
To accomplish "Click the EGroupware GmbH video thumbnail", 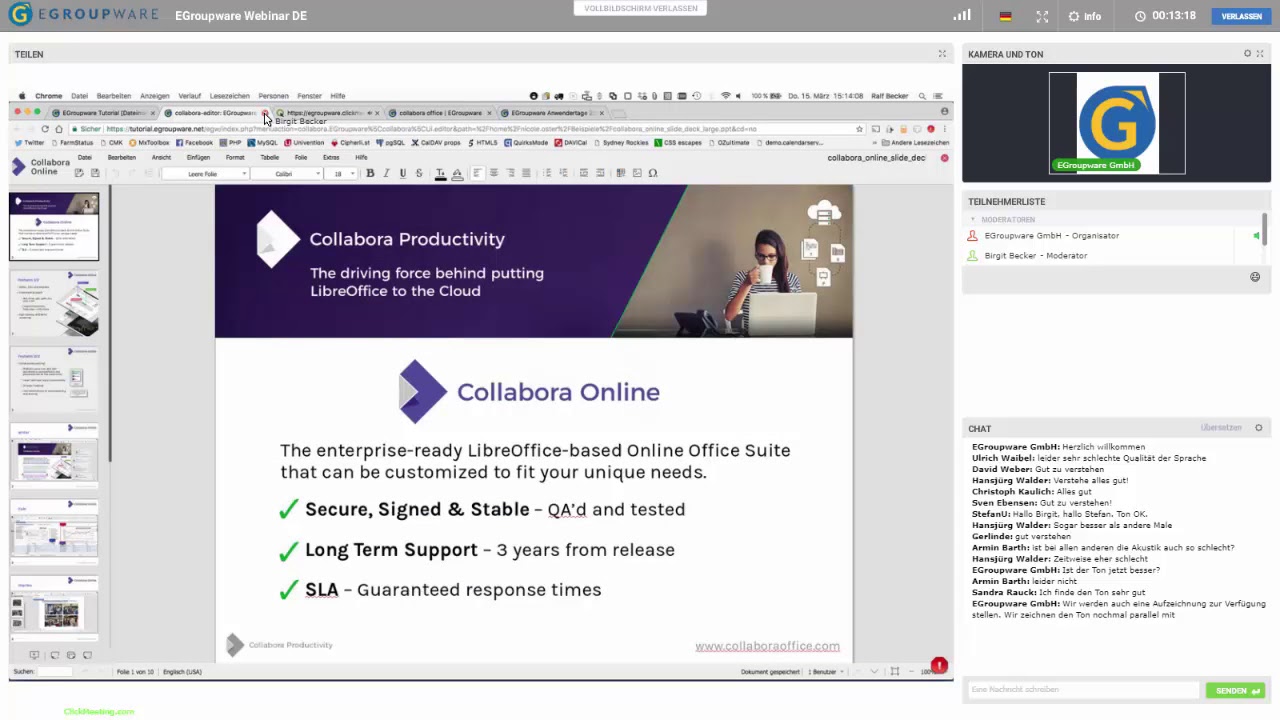I will click(x=1117, y=122).
